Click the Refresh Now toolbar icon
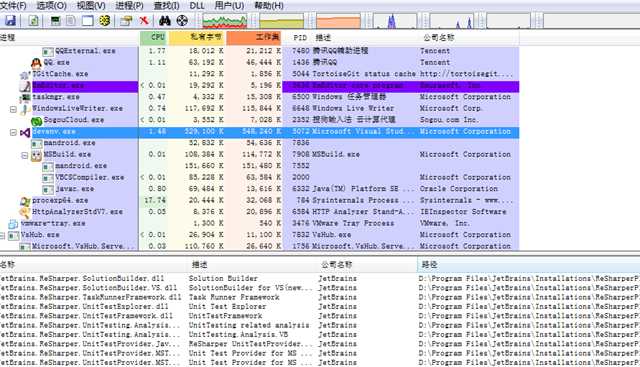The width and height of the screenshot is (640, 367). [34, 20]
